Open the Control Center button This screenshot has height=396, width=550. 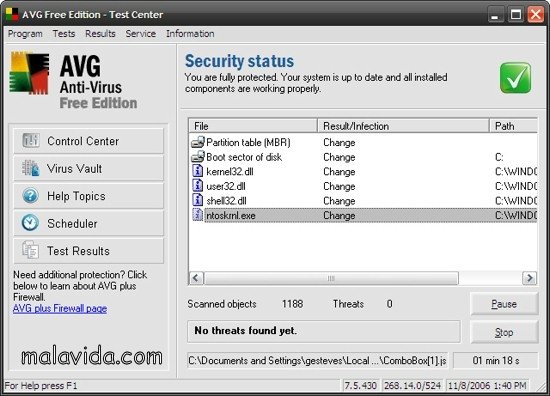[88, 141]
